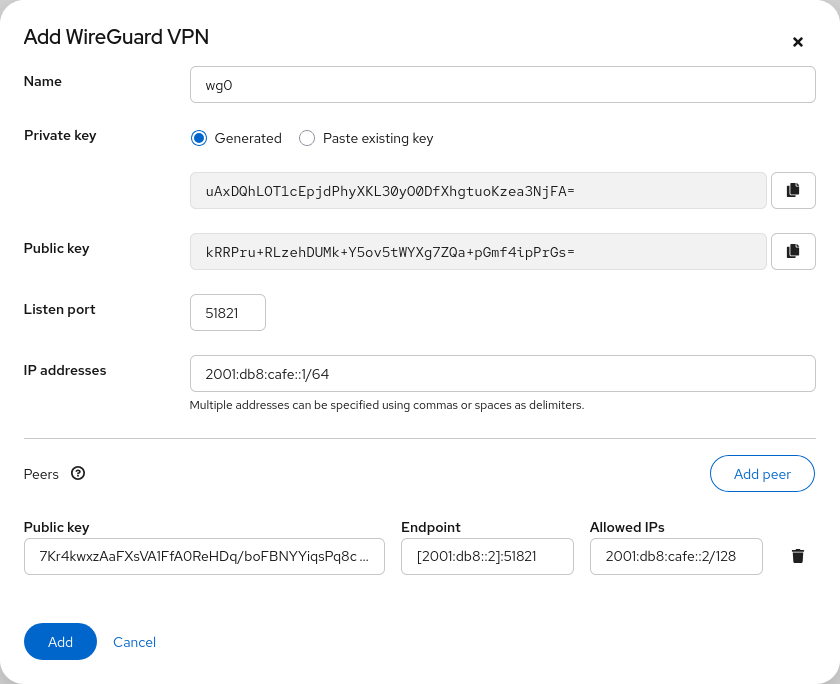Viewport: 840px width, 684px height.
Task: Select the peer Endpoint field
Action: pyautogui.click(x=487, y=556)
